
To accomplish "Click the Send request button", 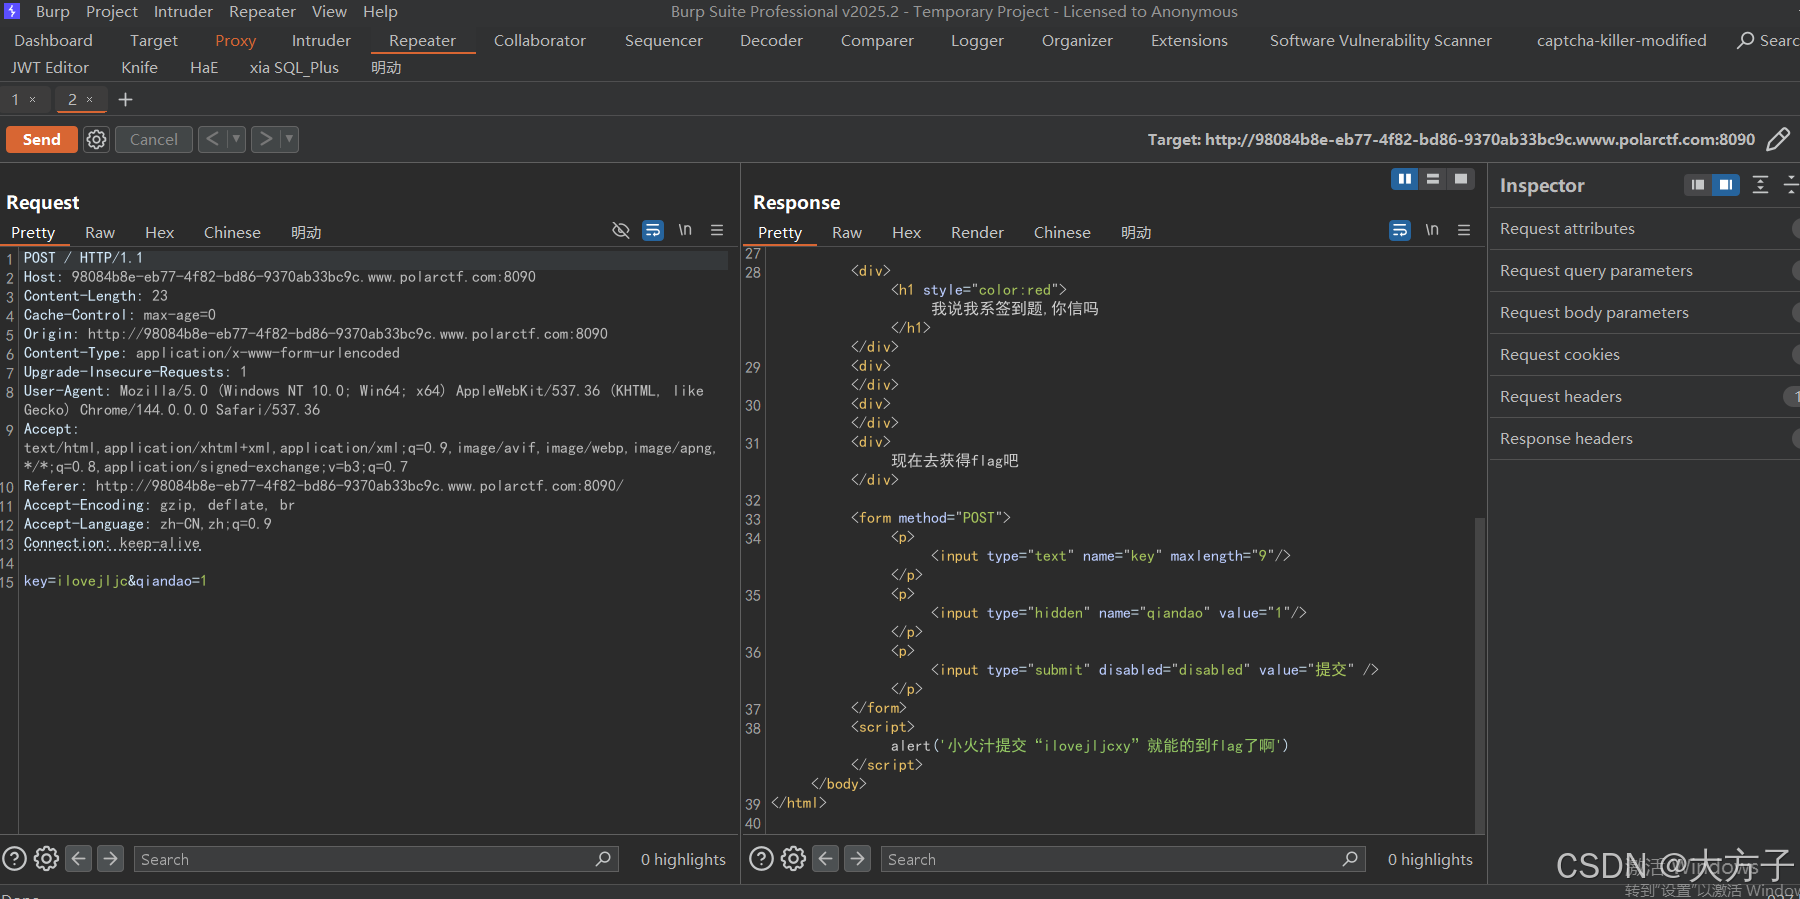I will click(42, 140).
